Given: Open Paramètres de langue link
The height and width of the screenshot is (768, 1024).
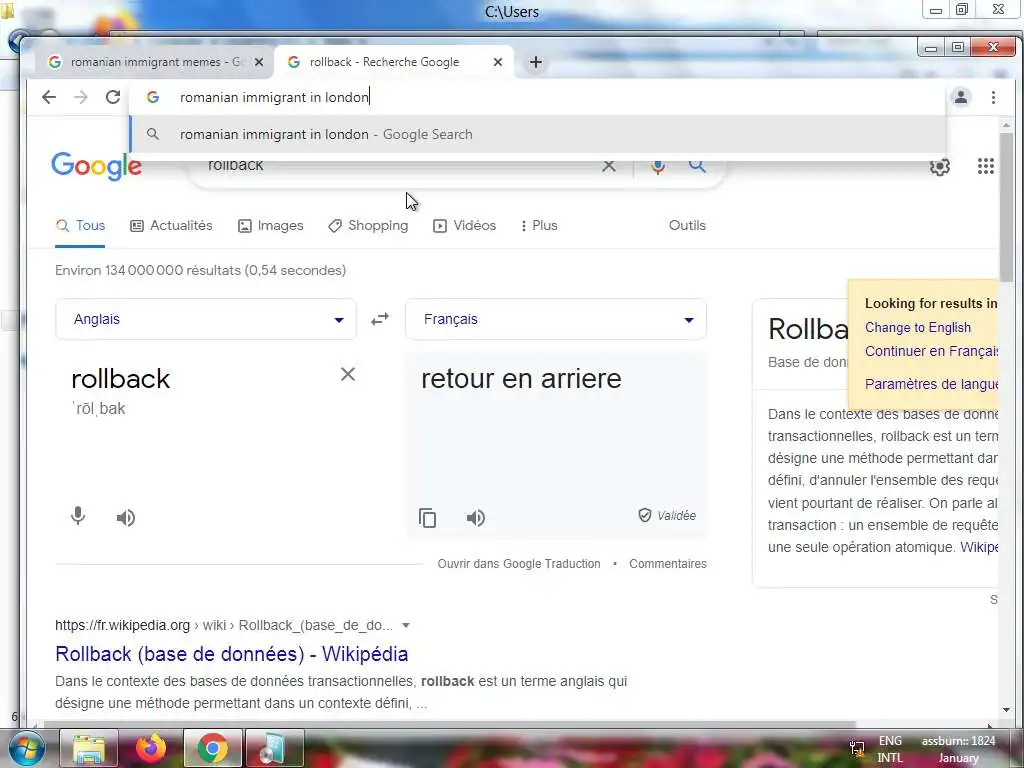Looking at the screenshot, I should (931, 384).
